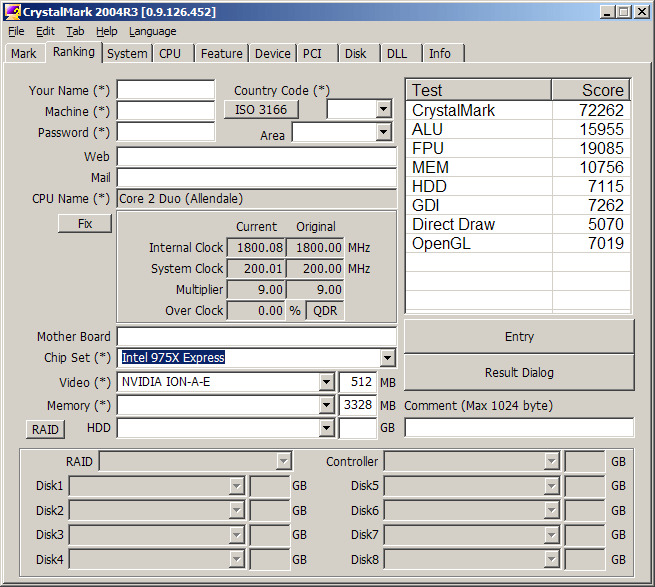The image size is (655, 587).
Task: Click the Web address input field
Action: [256, 157]
